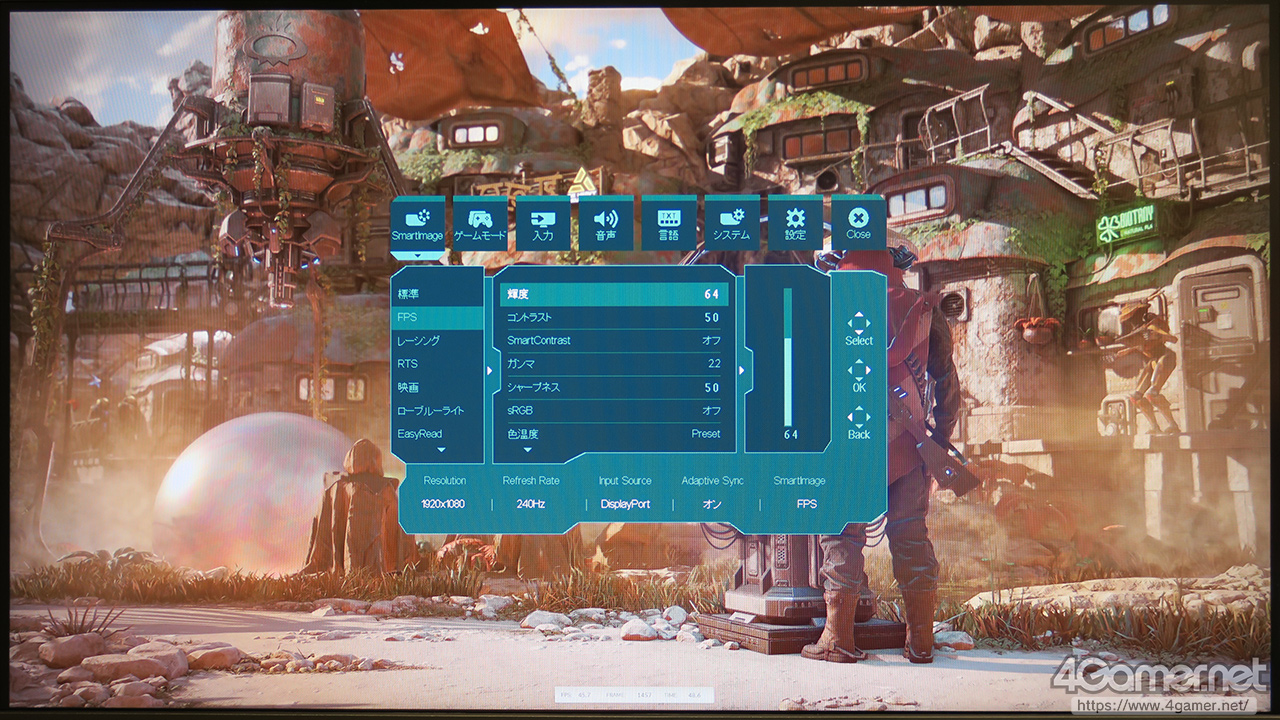This screenshot has height=720, width=1280.
Task: Click the 1920x1080 resolution value
Action: pos(443,504)
